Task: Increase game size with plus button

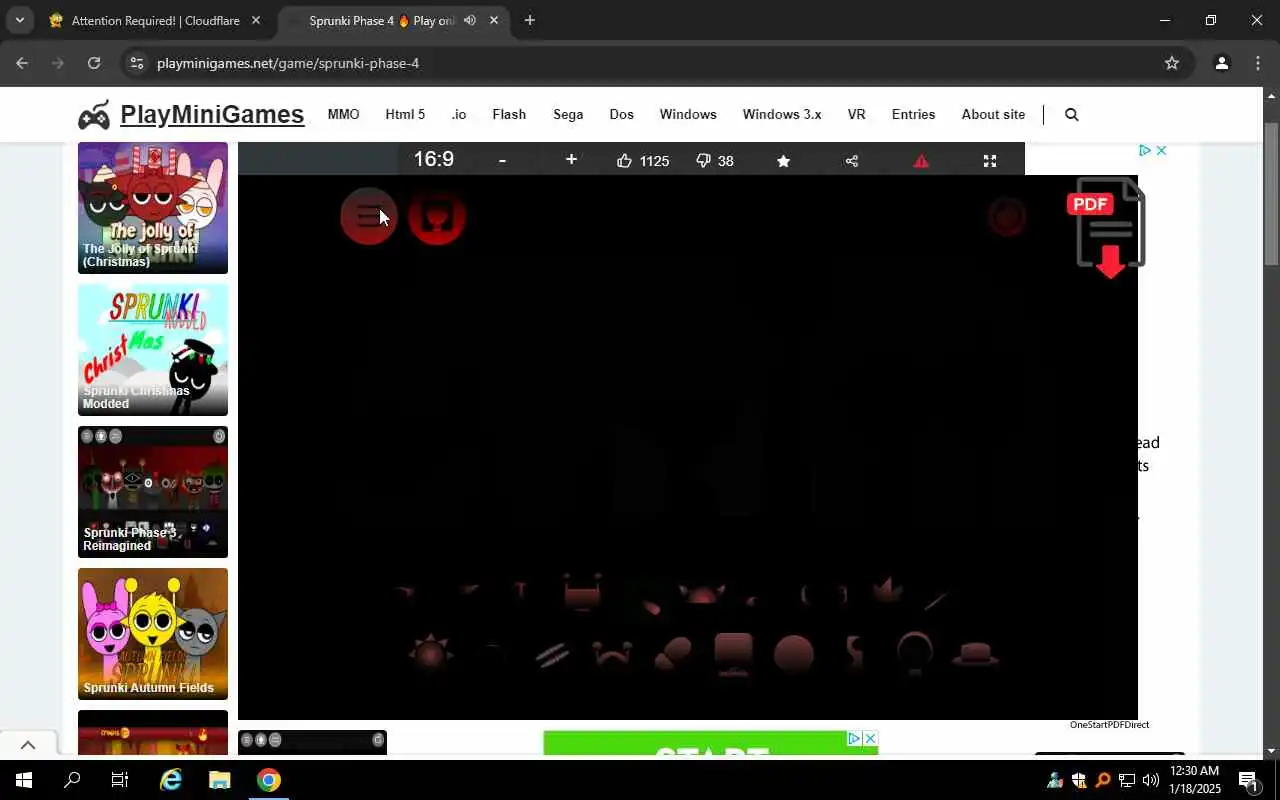Action: [x=571, y=160]
